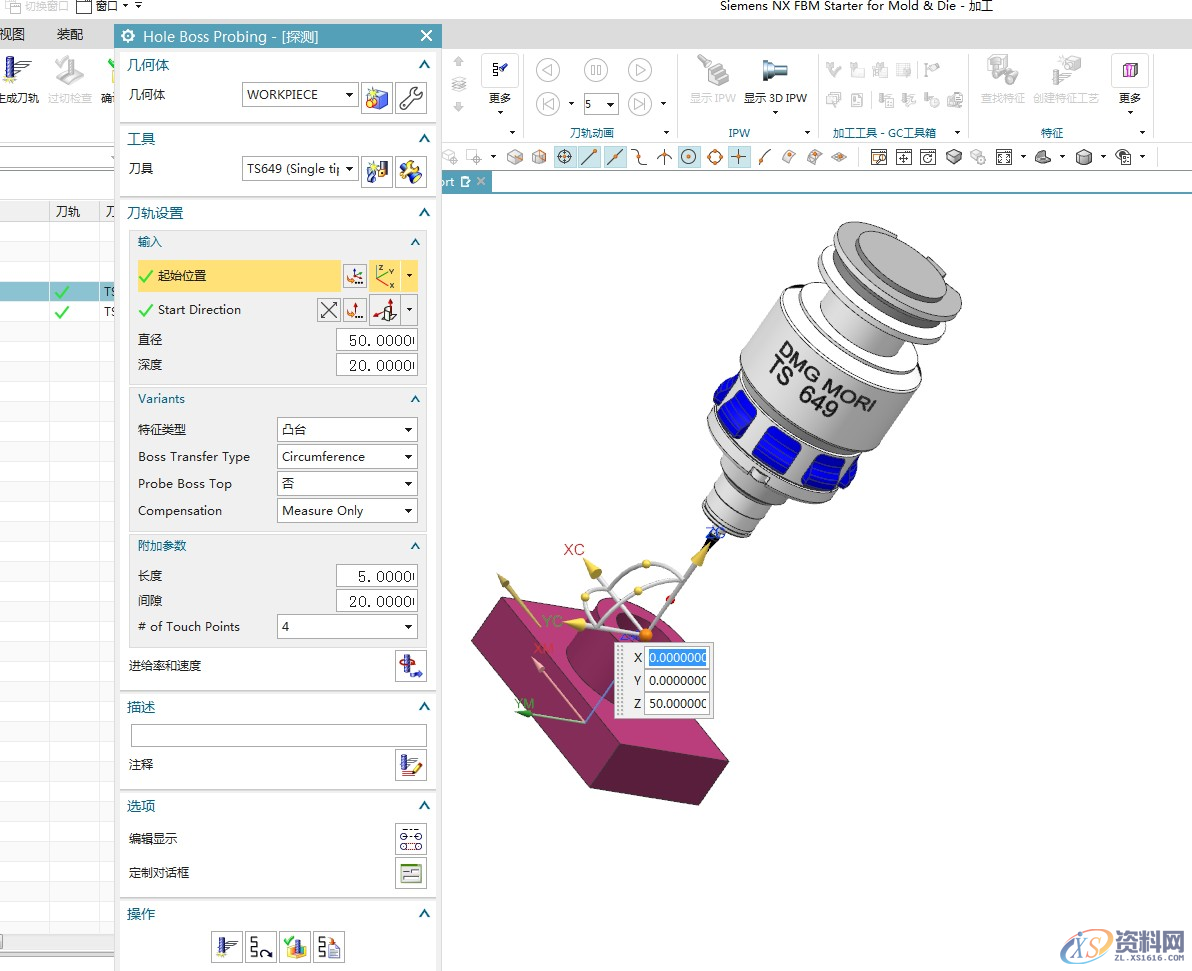Collapse the Variants section
This screenshot has width=1192, height=971.
tap(416, 399)
